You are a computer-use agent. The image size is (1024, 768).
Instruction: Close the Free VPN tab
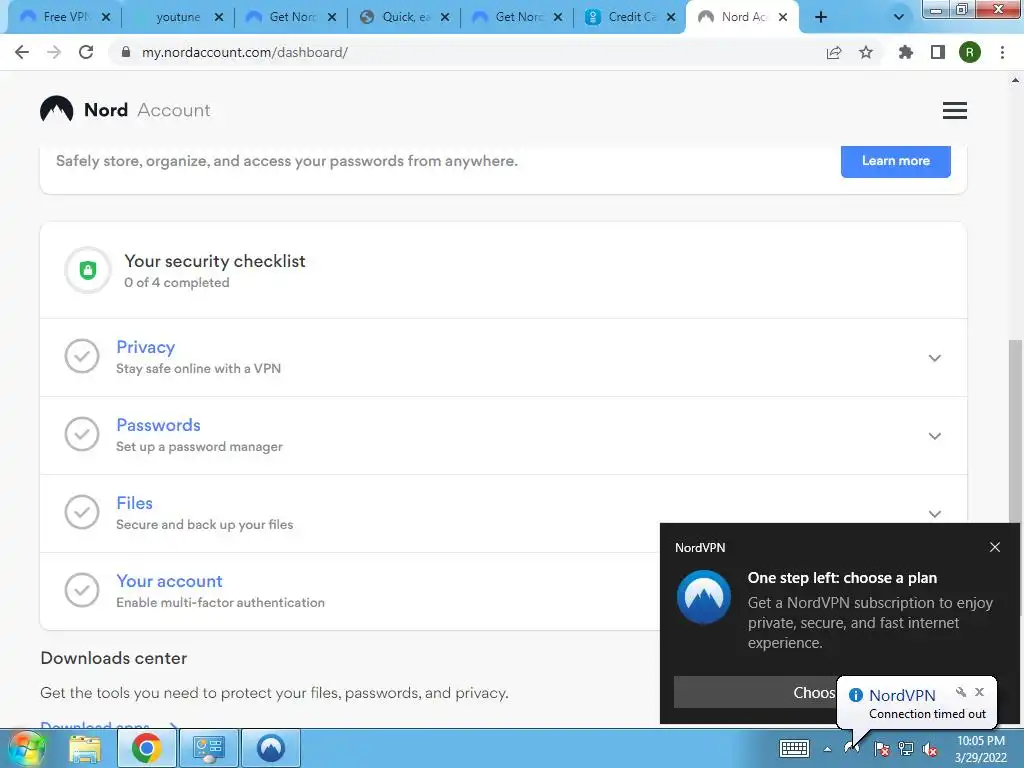[106, 18]
